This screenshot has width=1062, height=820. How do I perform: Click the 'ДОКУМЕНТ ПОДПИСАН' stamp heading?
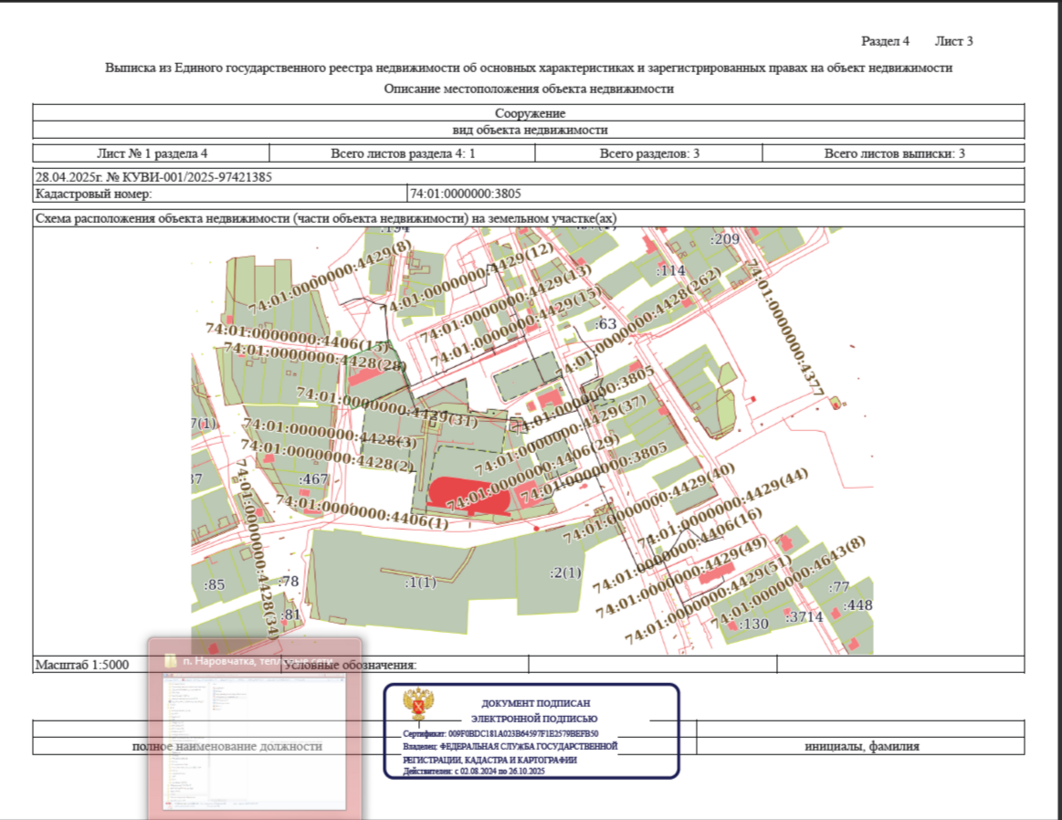click(x=536, y=704)
